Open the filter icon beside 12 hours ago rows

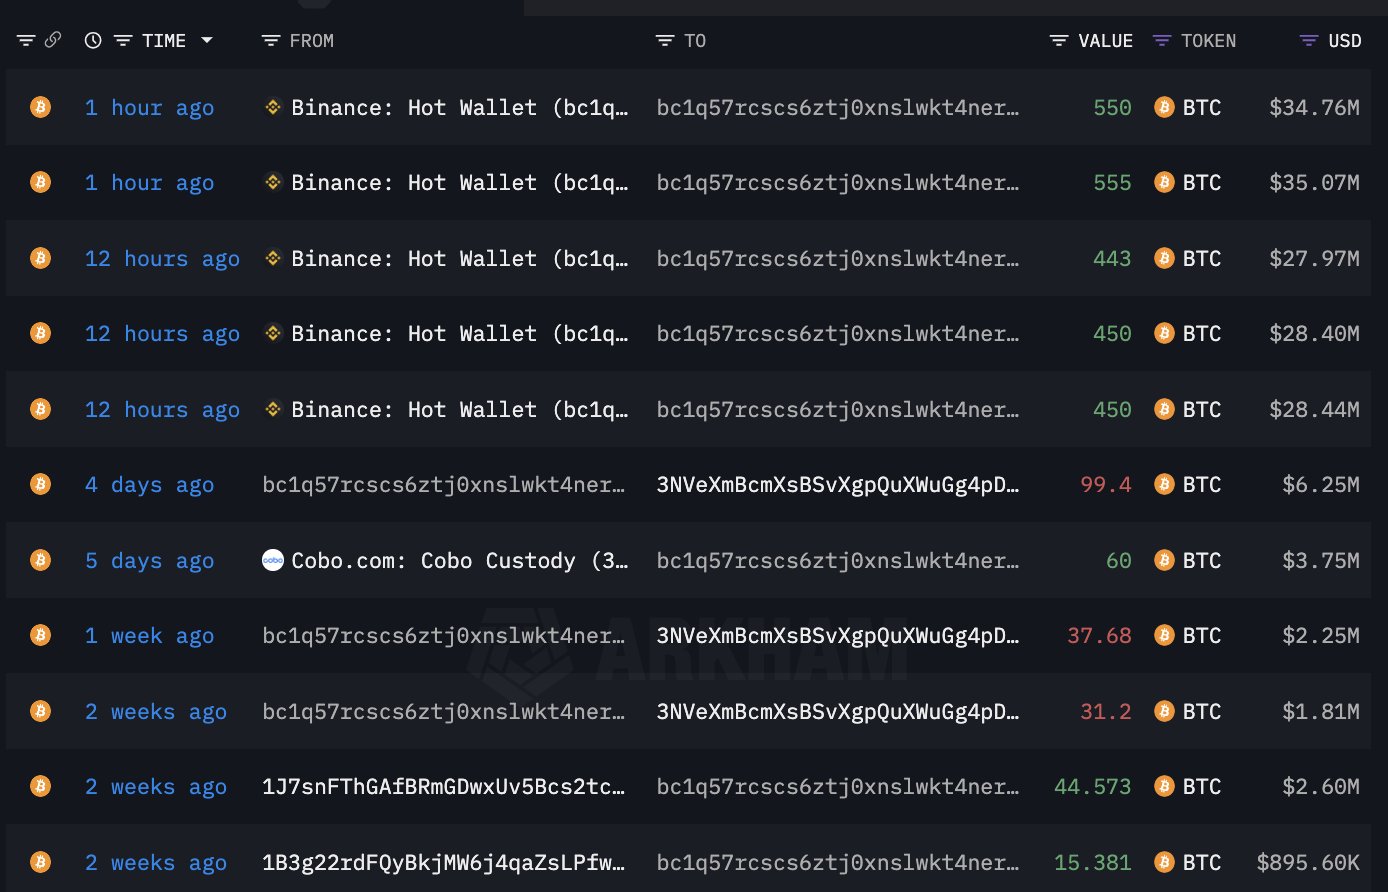122,40
